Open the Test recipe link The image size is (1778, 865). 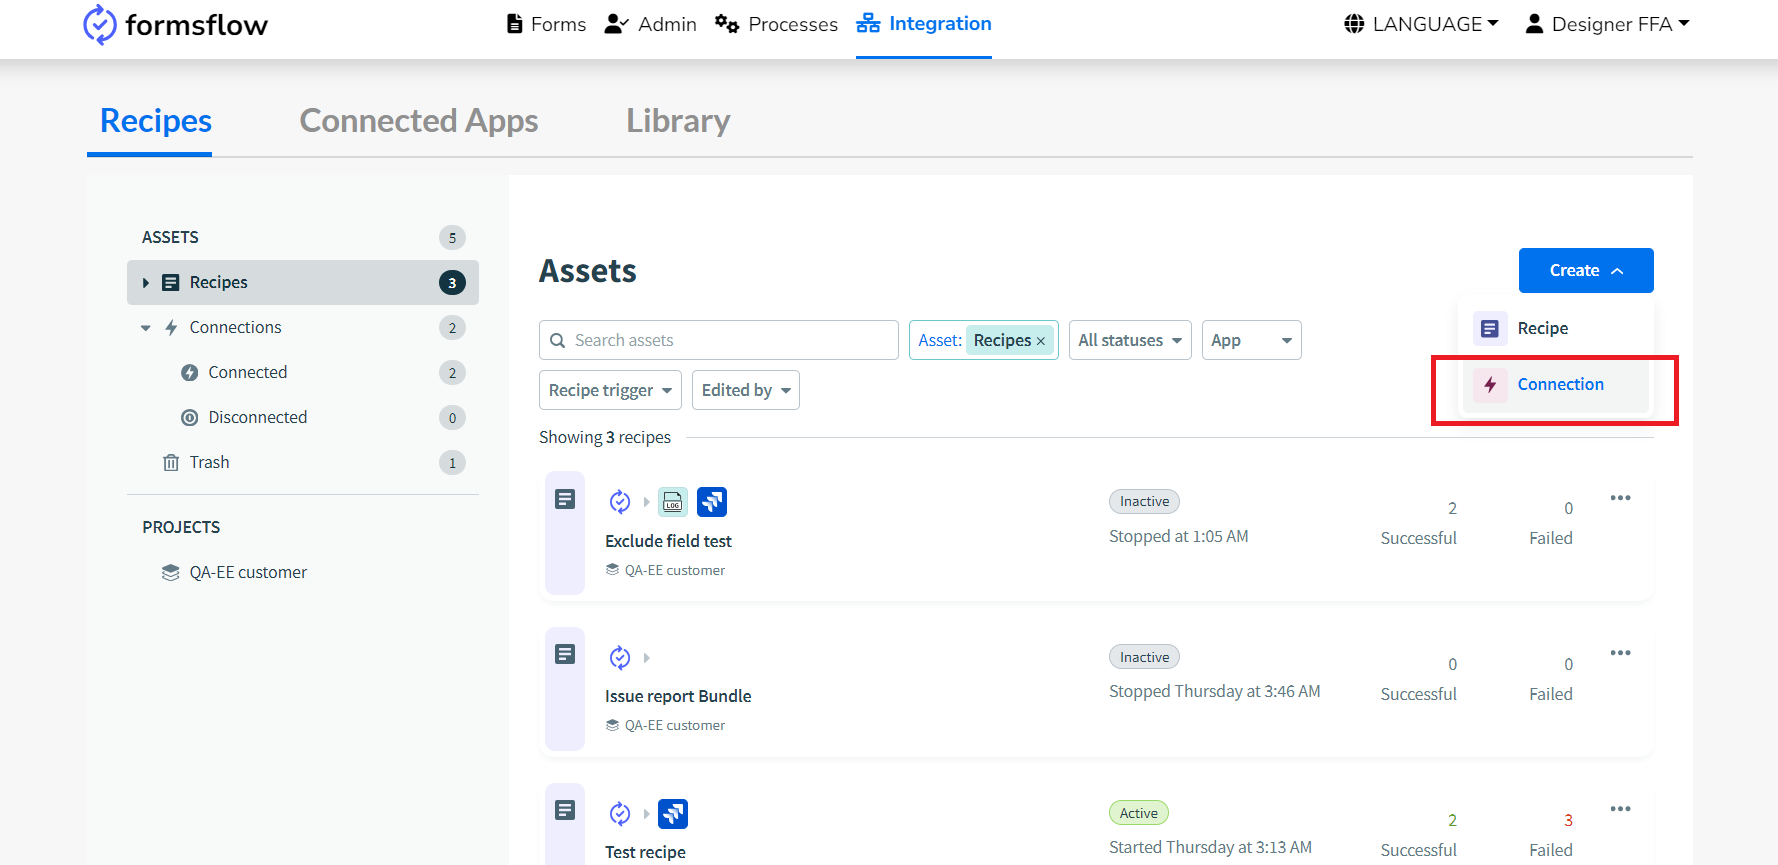click(645, 852)
